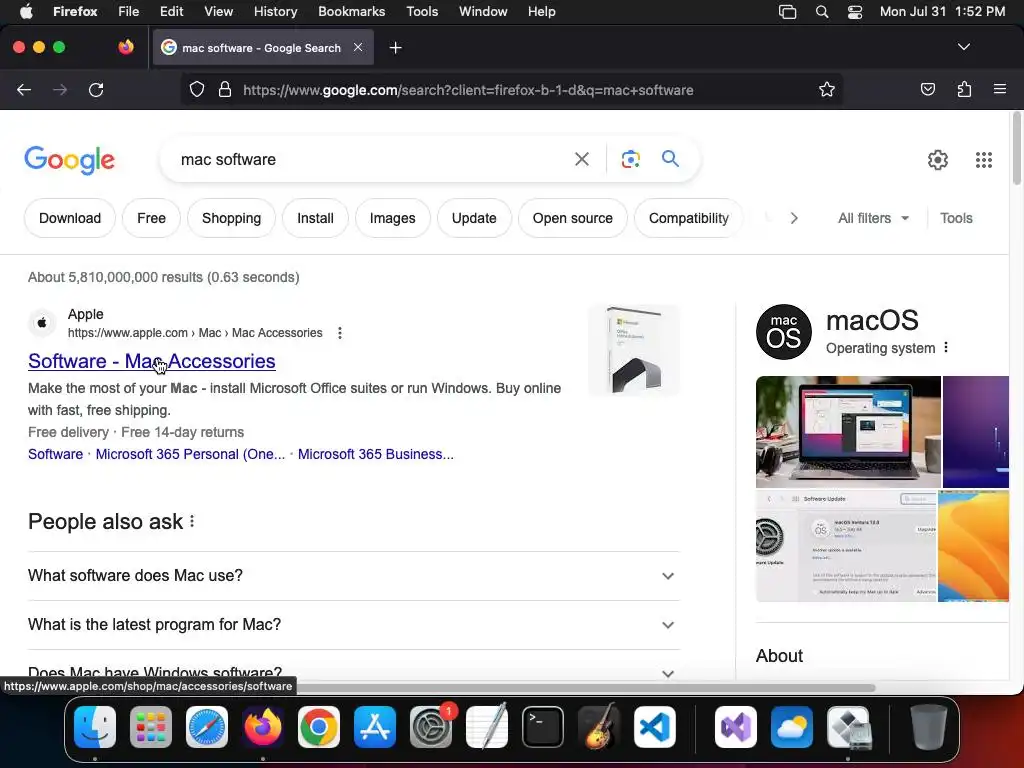Expand 'Does Mac have Windows software?' question
The image size is (1024, 768).
(353, 671)
